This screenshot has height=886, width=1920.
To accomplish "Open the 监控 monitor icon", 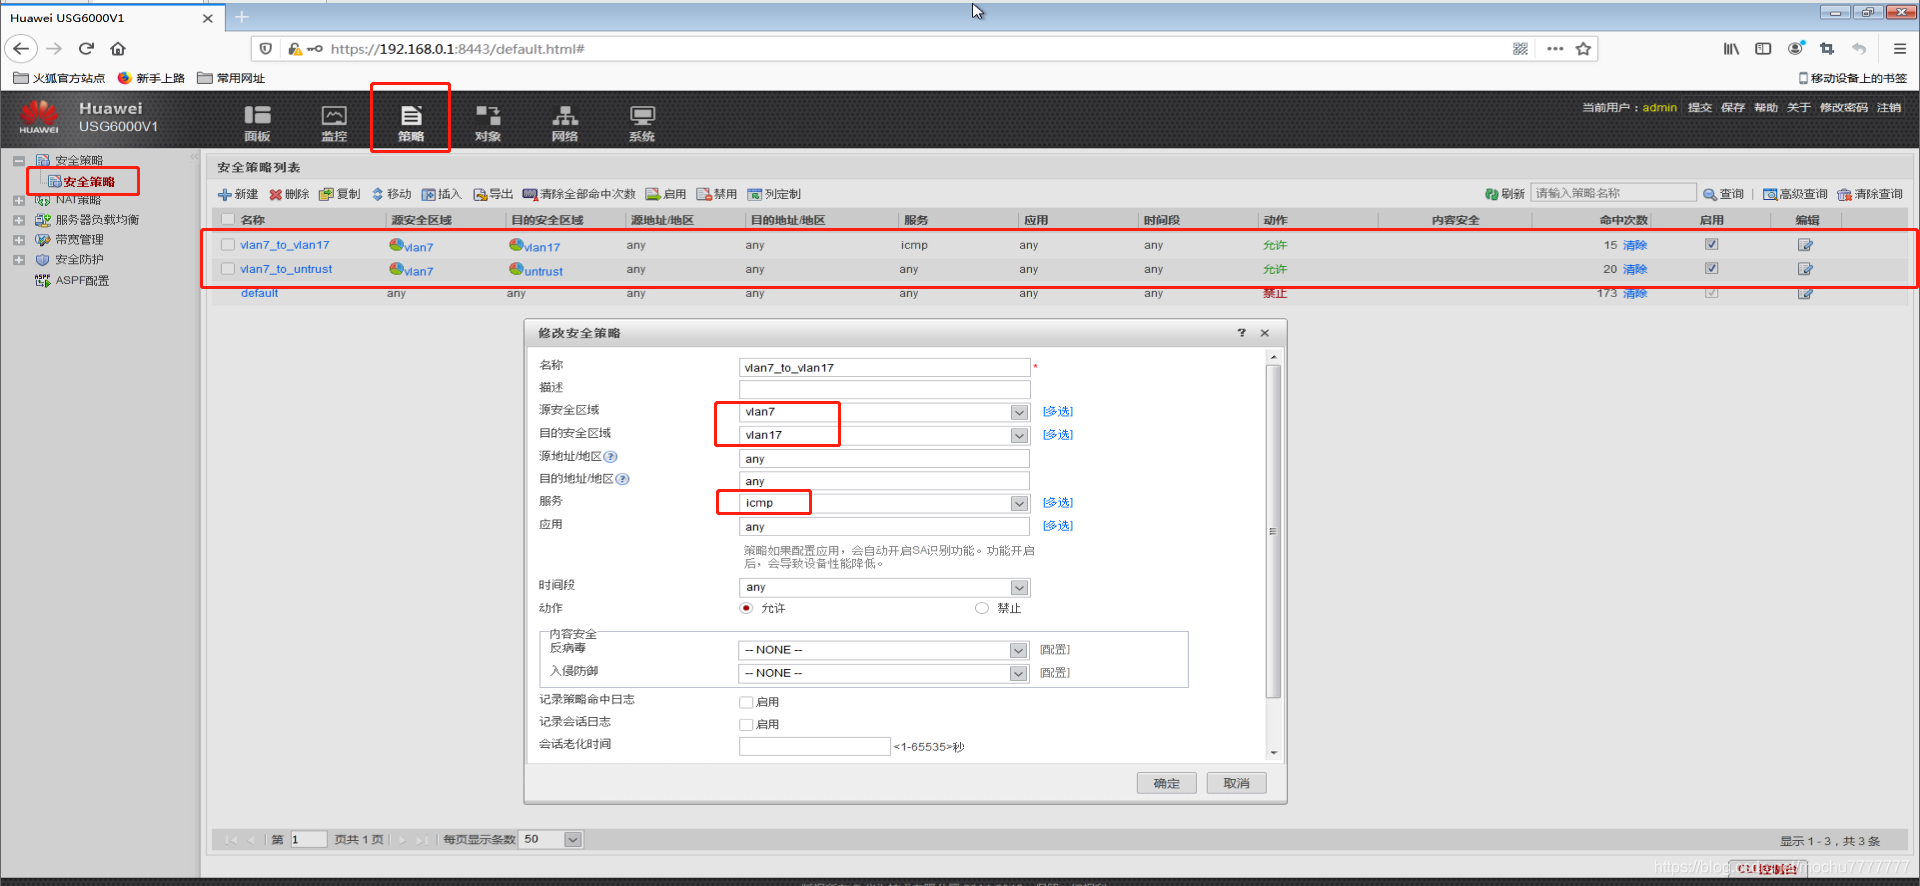I will pyautogui.click(x=334, y=122).
